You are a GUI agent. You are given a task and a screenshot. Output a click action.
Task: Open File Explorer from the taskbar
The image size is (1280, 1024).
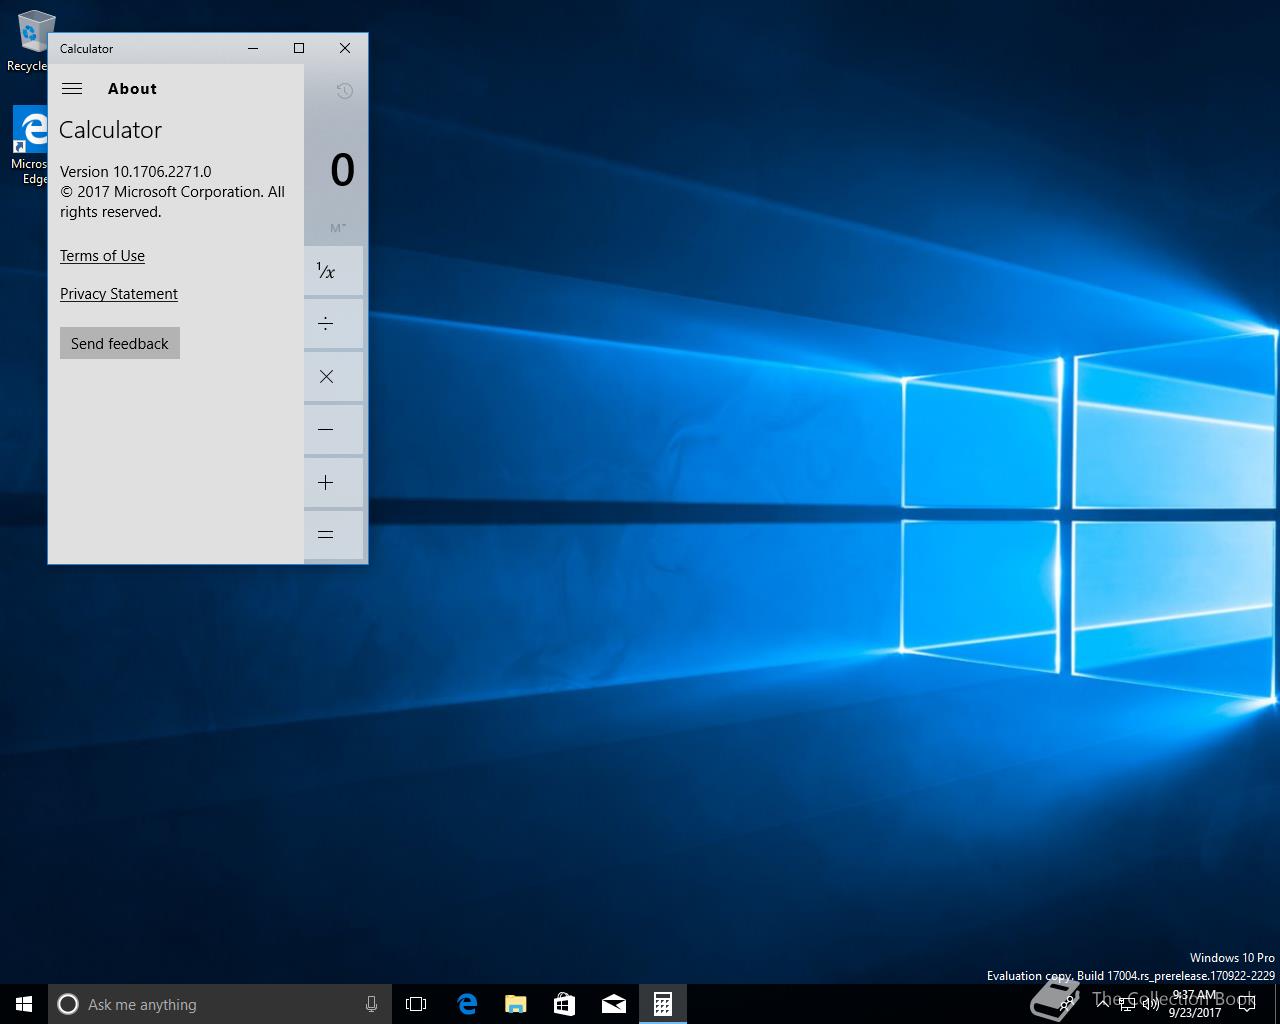coord(515,1004)
